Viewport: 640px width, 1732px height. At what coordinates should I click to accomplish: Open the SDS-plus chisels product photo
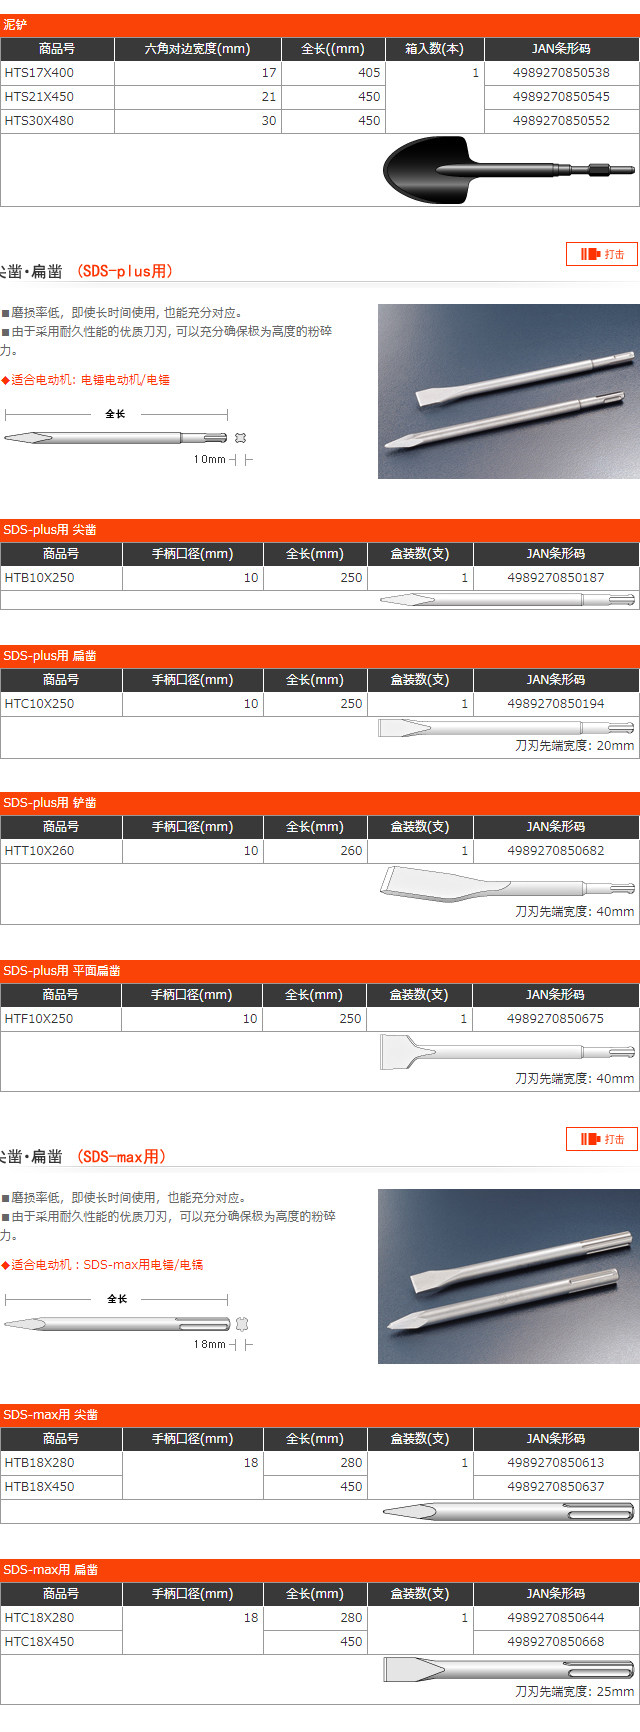508,391
